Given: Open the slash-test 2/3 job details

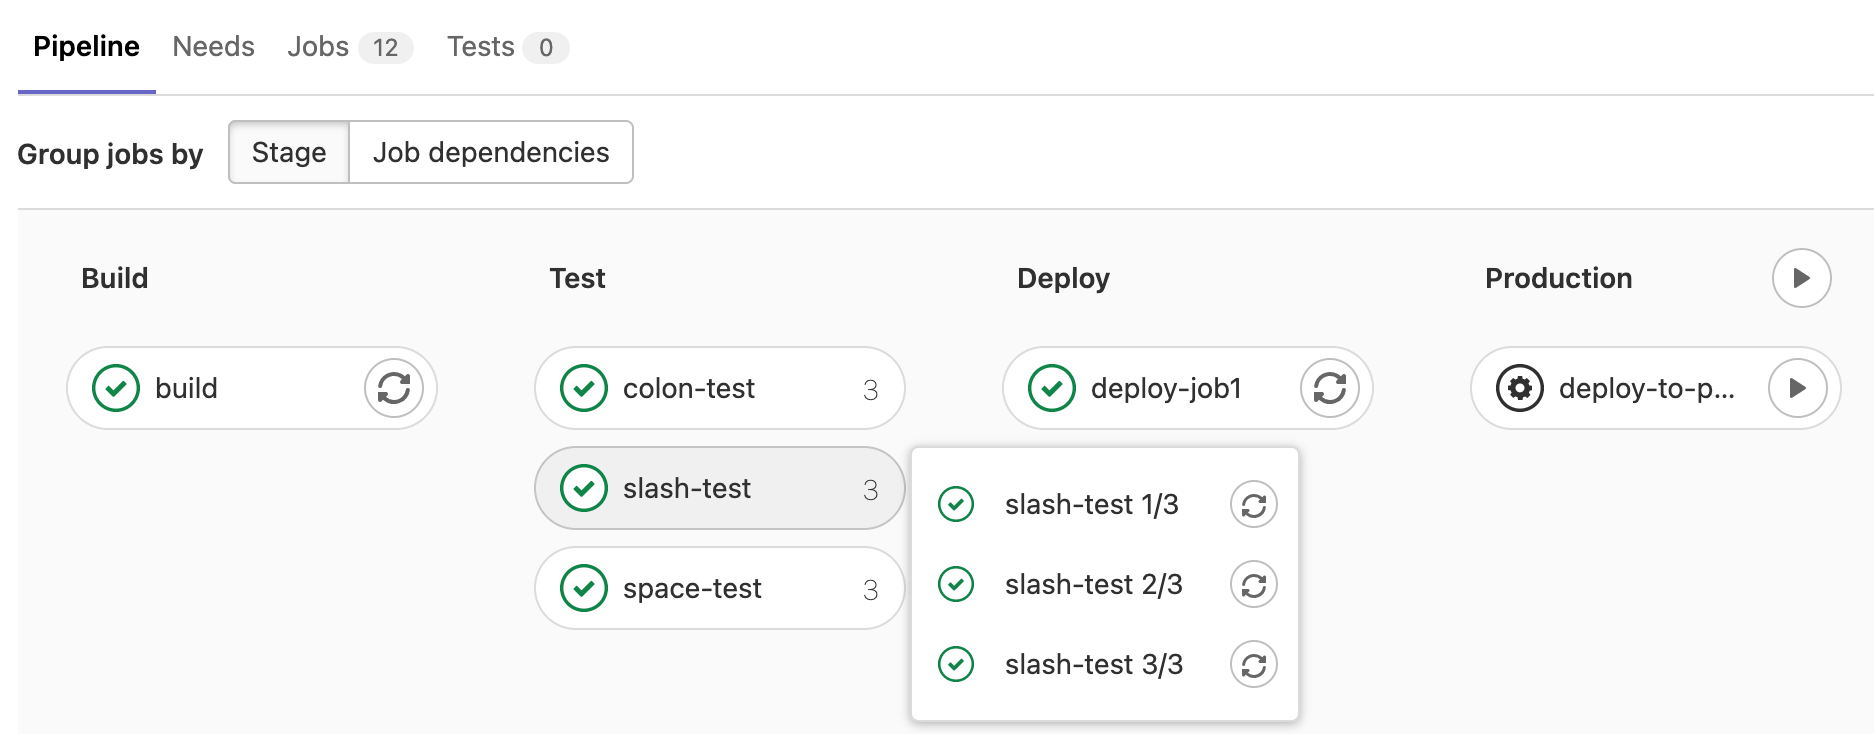Looking at the screenshot, I should 1093,585.
